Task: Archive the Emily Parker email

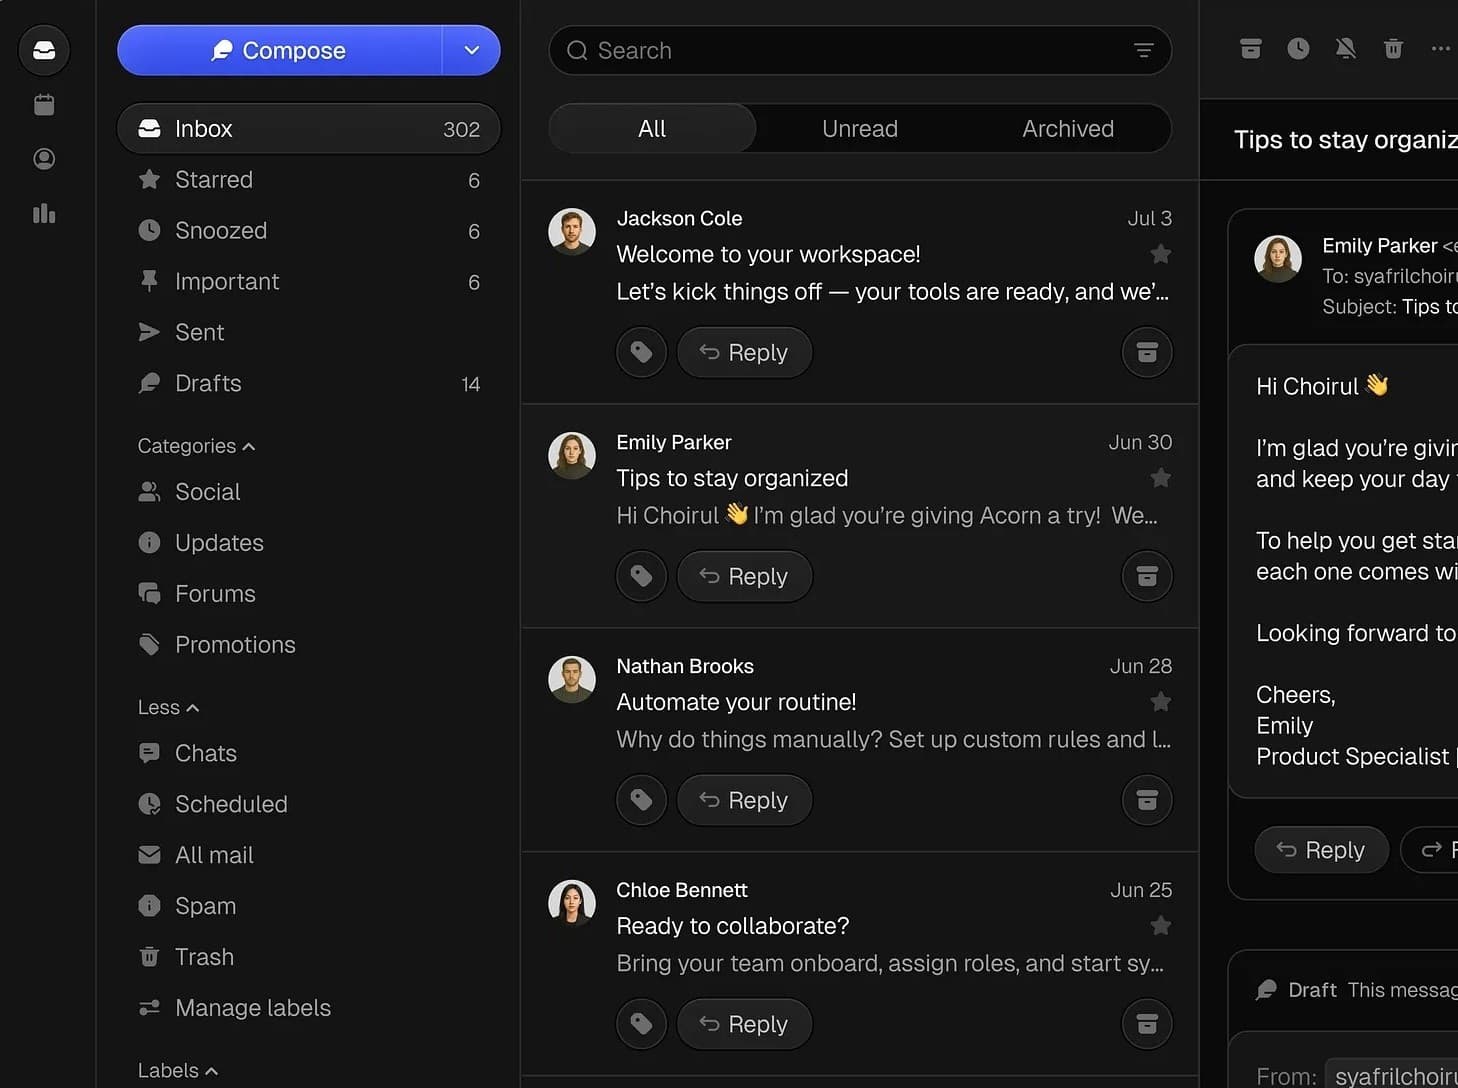Action: pyautogui.click(x=1147, y=576)
